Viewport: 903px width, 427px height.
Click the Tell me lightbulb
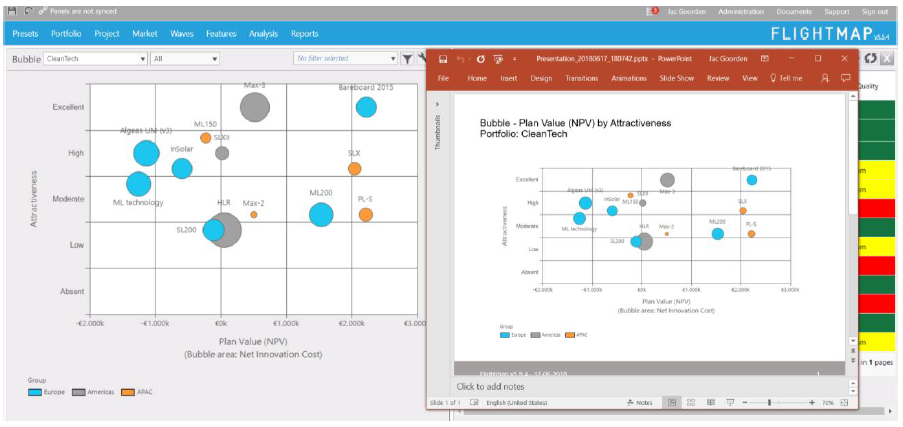[773, 78]
